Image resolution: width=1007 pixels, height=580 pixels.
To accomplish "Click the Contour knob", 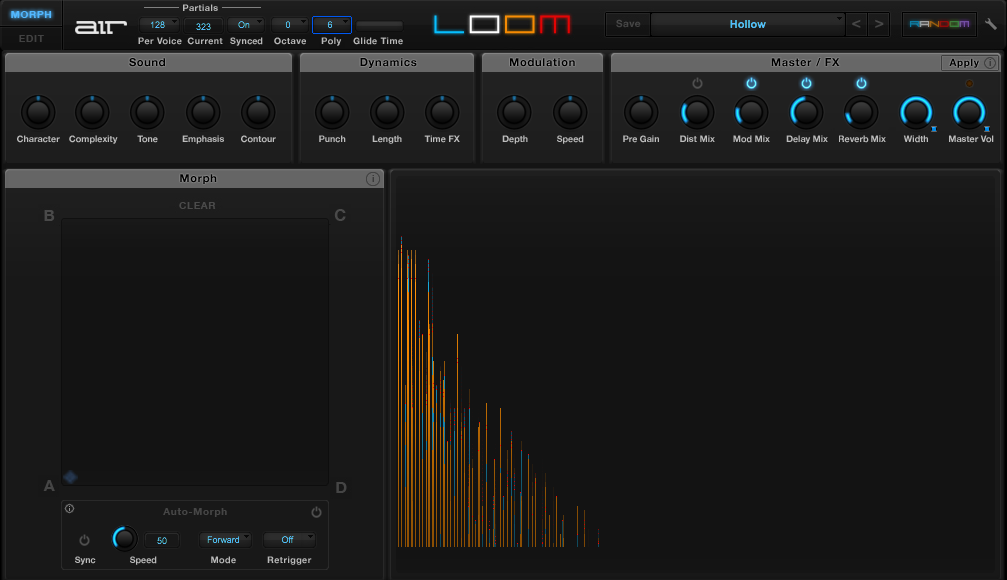I will (258, 112).
